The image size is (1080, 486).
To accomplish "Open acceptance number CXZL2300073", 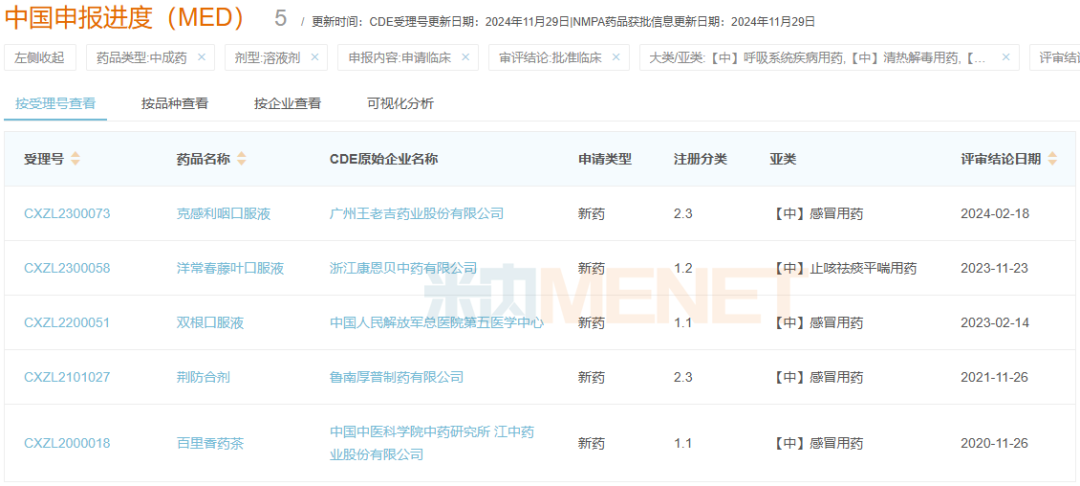I will point(67,214).
